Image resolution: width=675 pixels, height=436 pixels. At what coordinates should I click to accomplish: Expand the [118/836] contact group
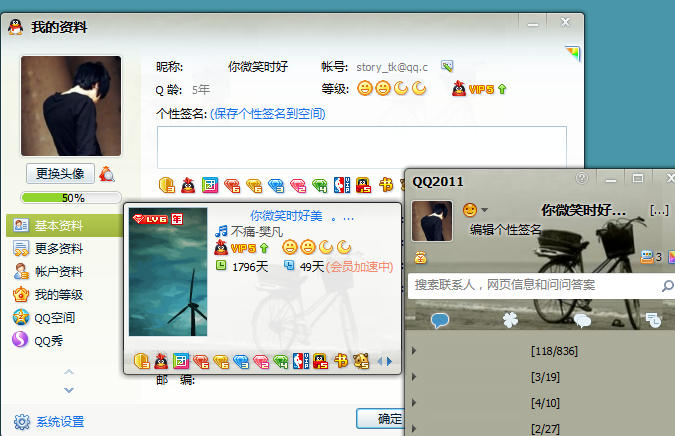[414, 350]
